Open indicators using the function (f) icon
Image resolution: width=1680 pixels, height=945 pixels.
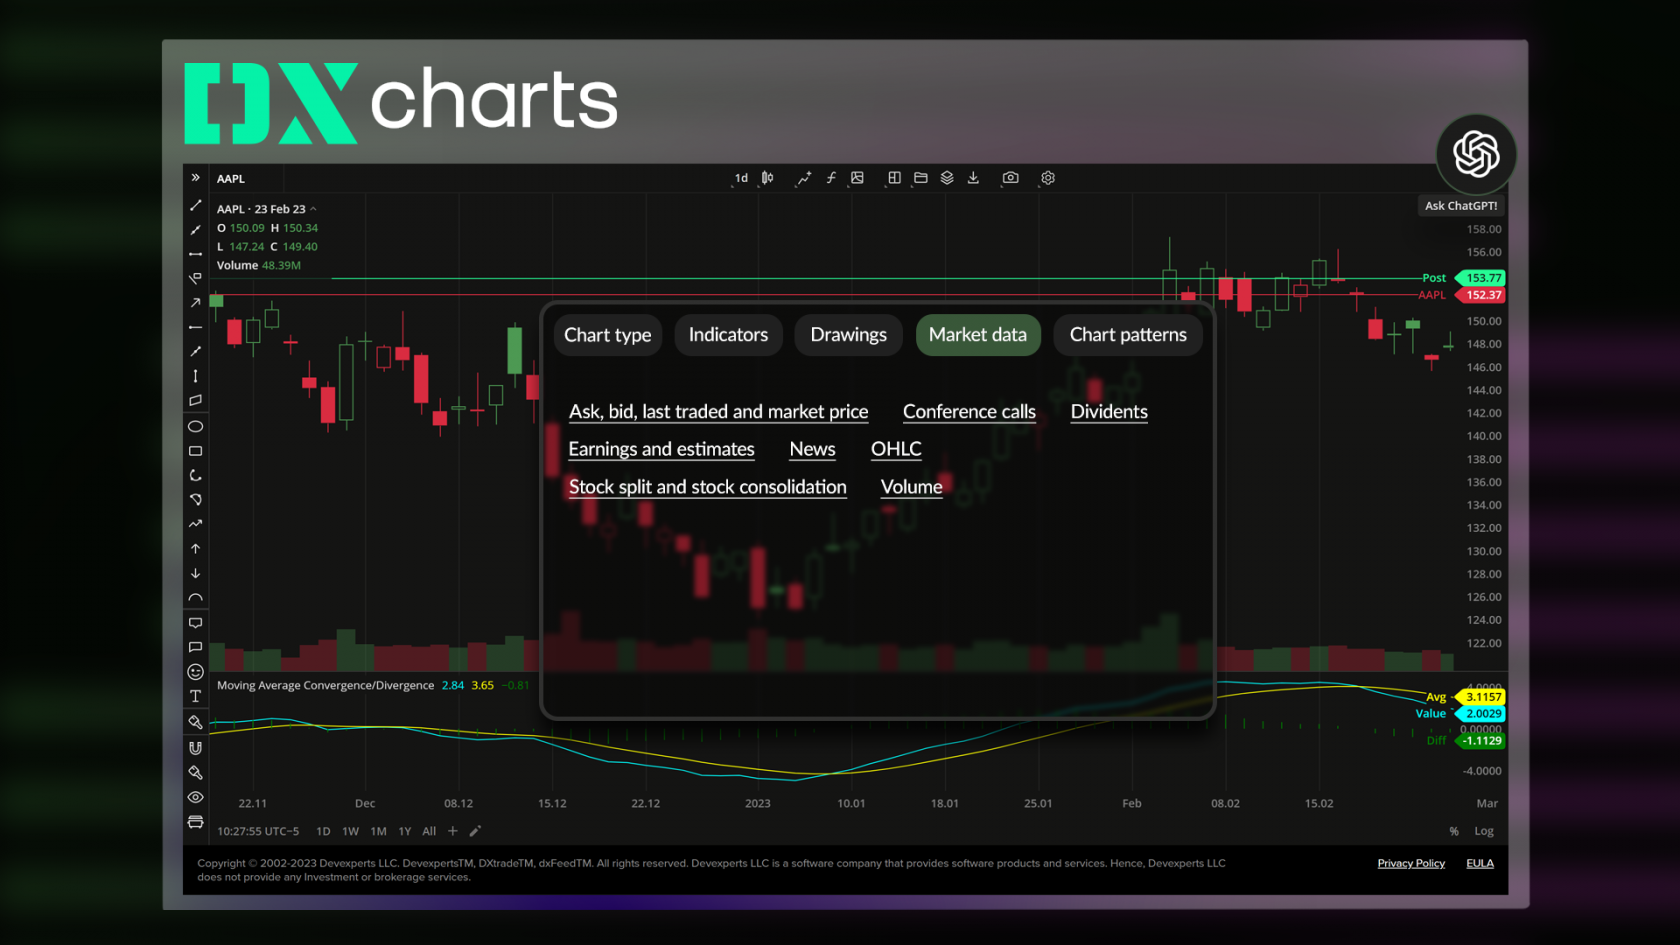(x=831, y=178)
